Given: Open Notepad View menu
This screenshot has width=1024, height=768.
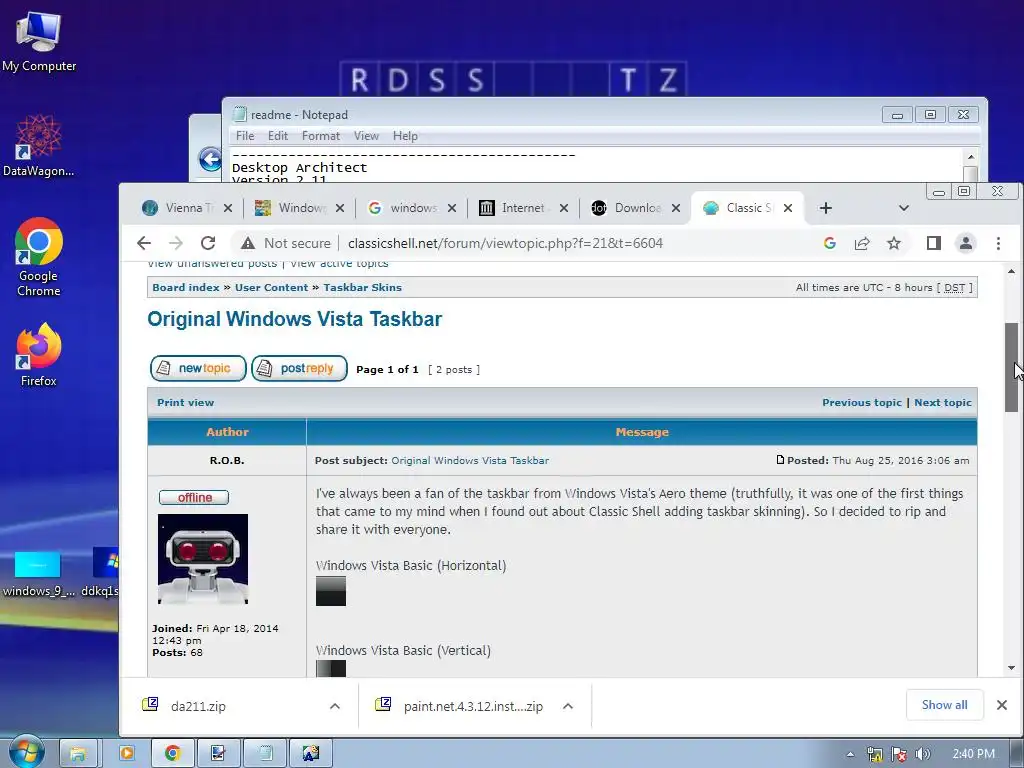Looking at the screenshot, I should click(366, 136).
